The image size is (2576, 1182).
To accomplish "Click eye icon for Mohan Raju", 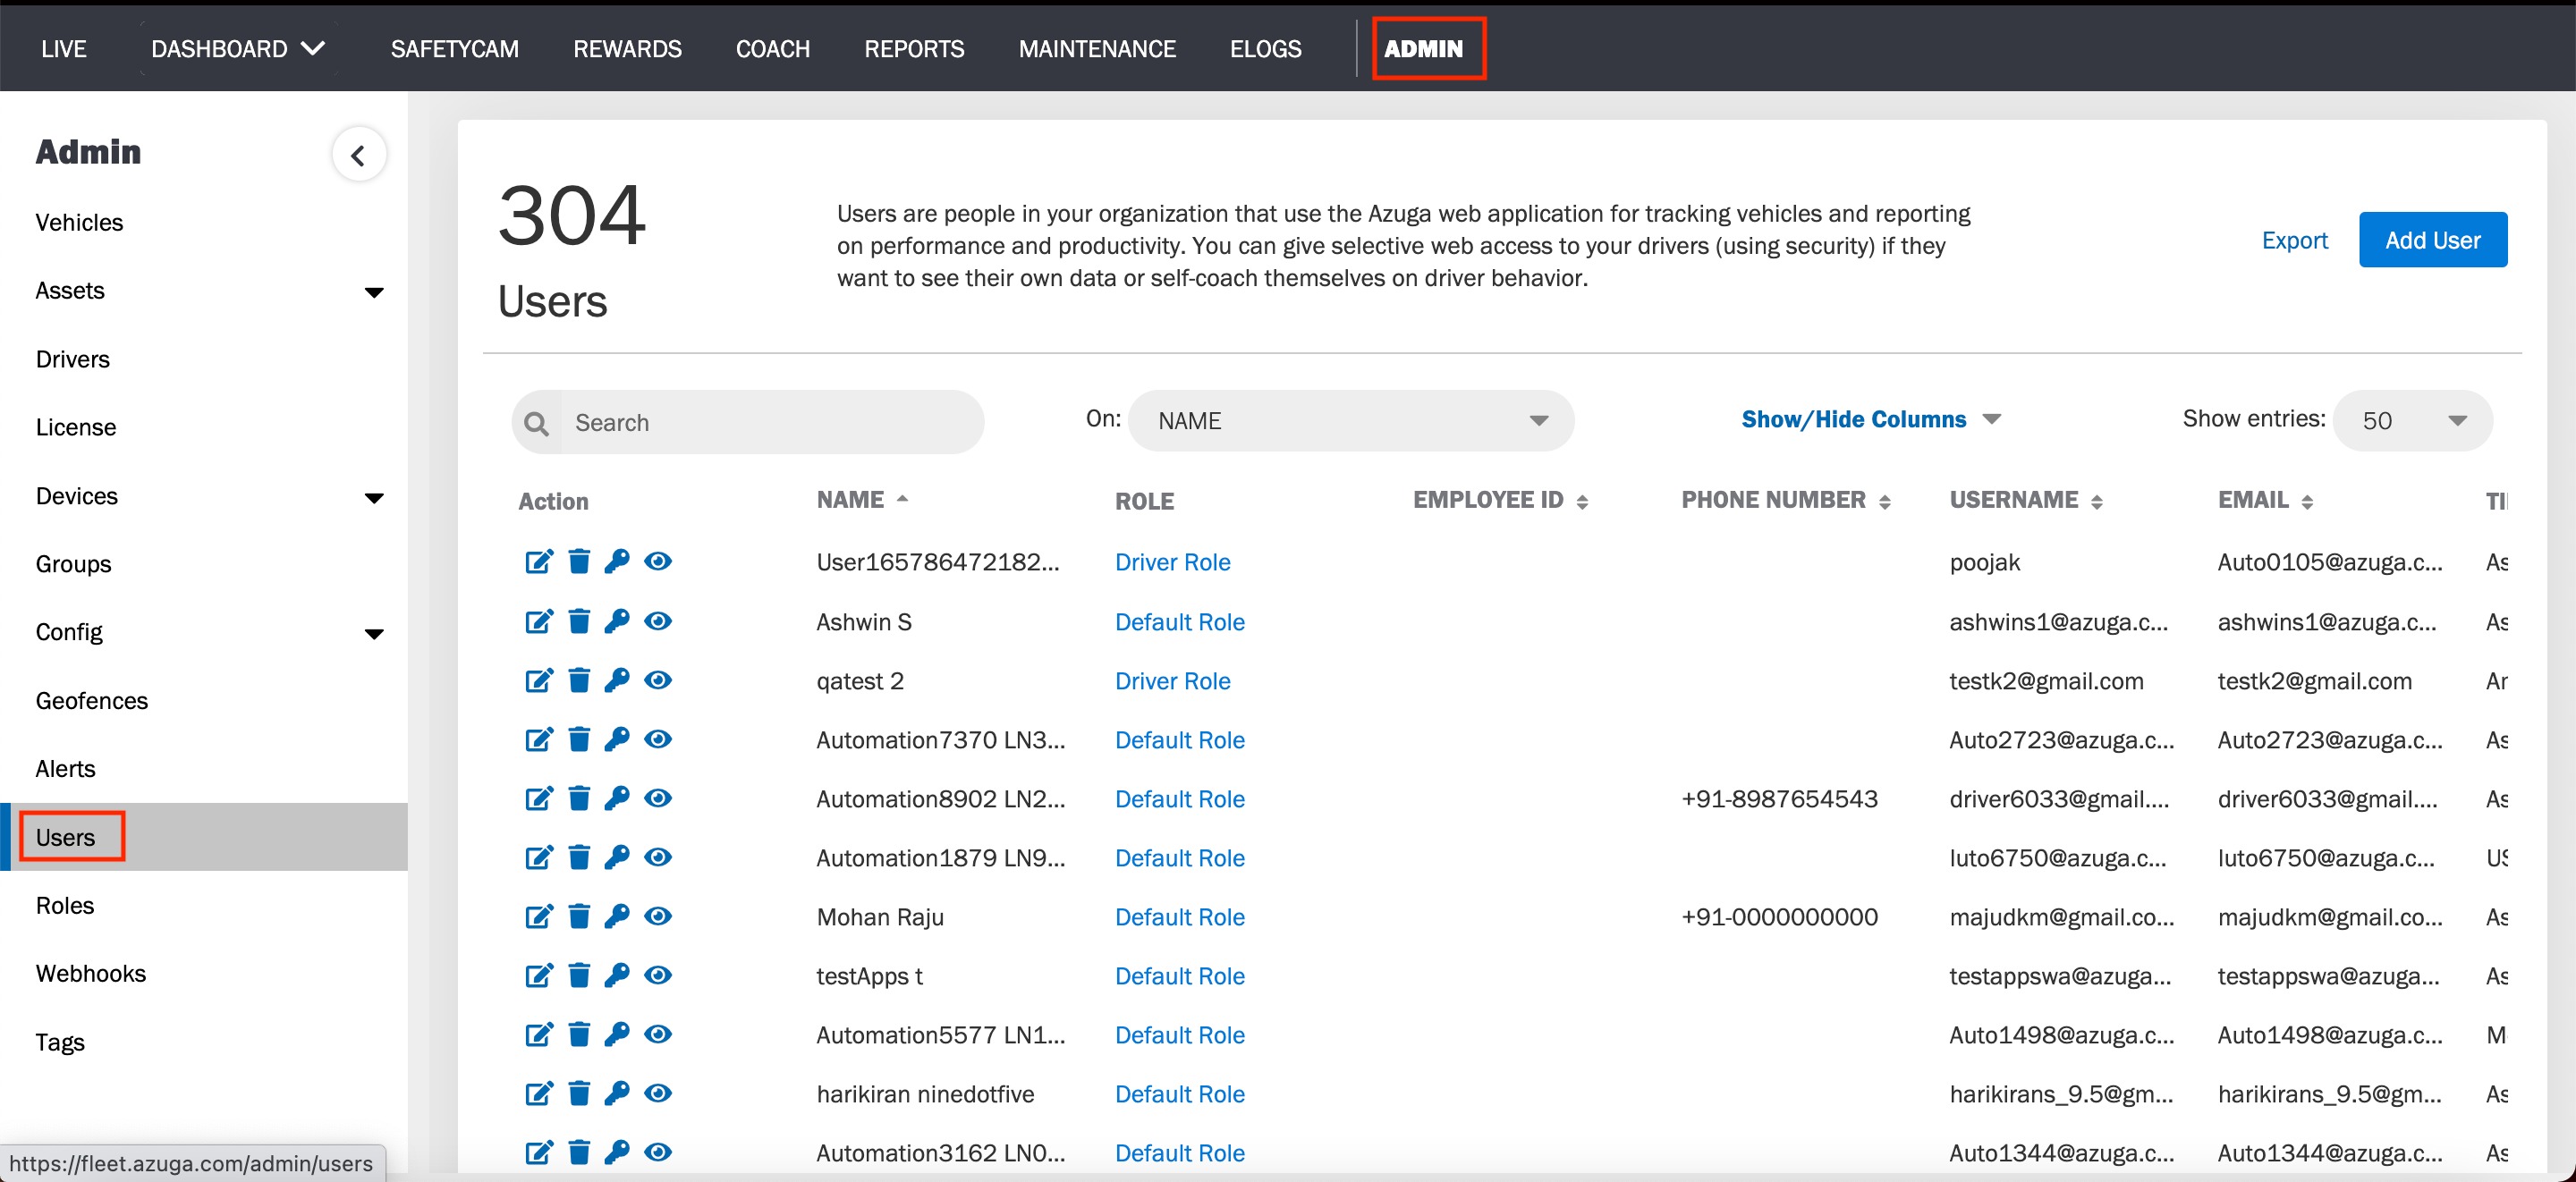I will click(x=658, y=916).
